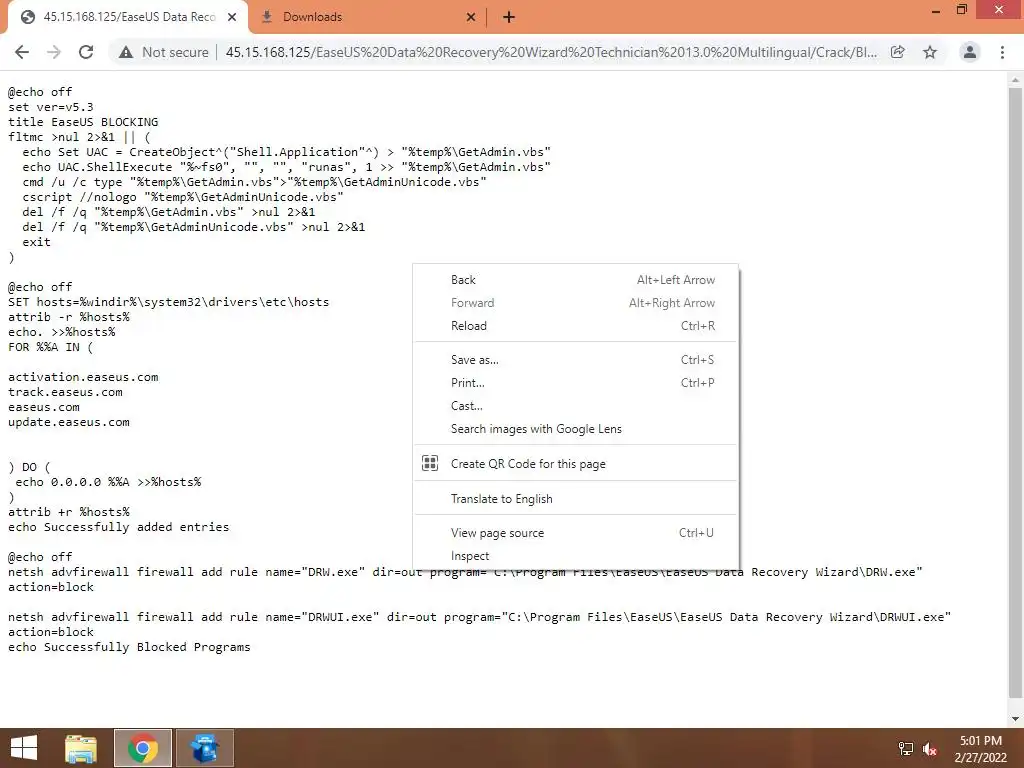
Task: Close the EaseUS Data Recovery tab
Action: click(232, 17)
